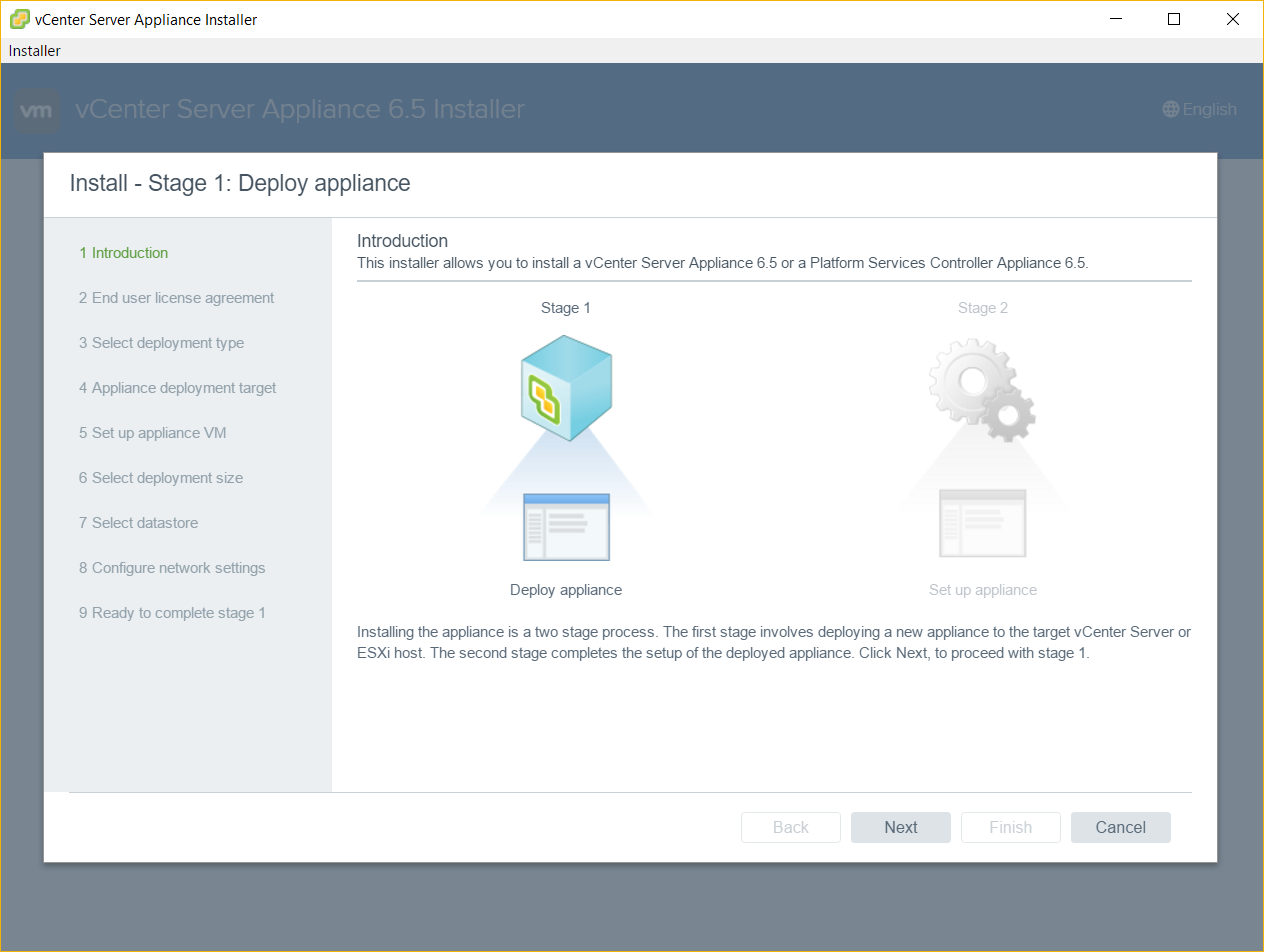Click the 'This installer allows you to install' description line
This screenshot has height=952, width=1264.
[723, 263]
